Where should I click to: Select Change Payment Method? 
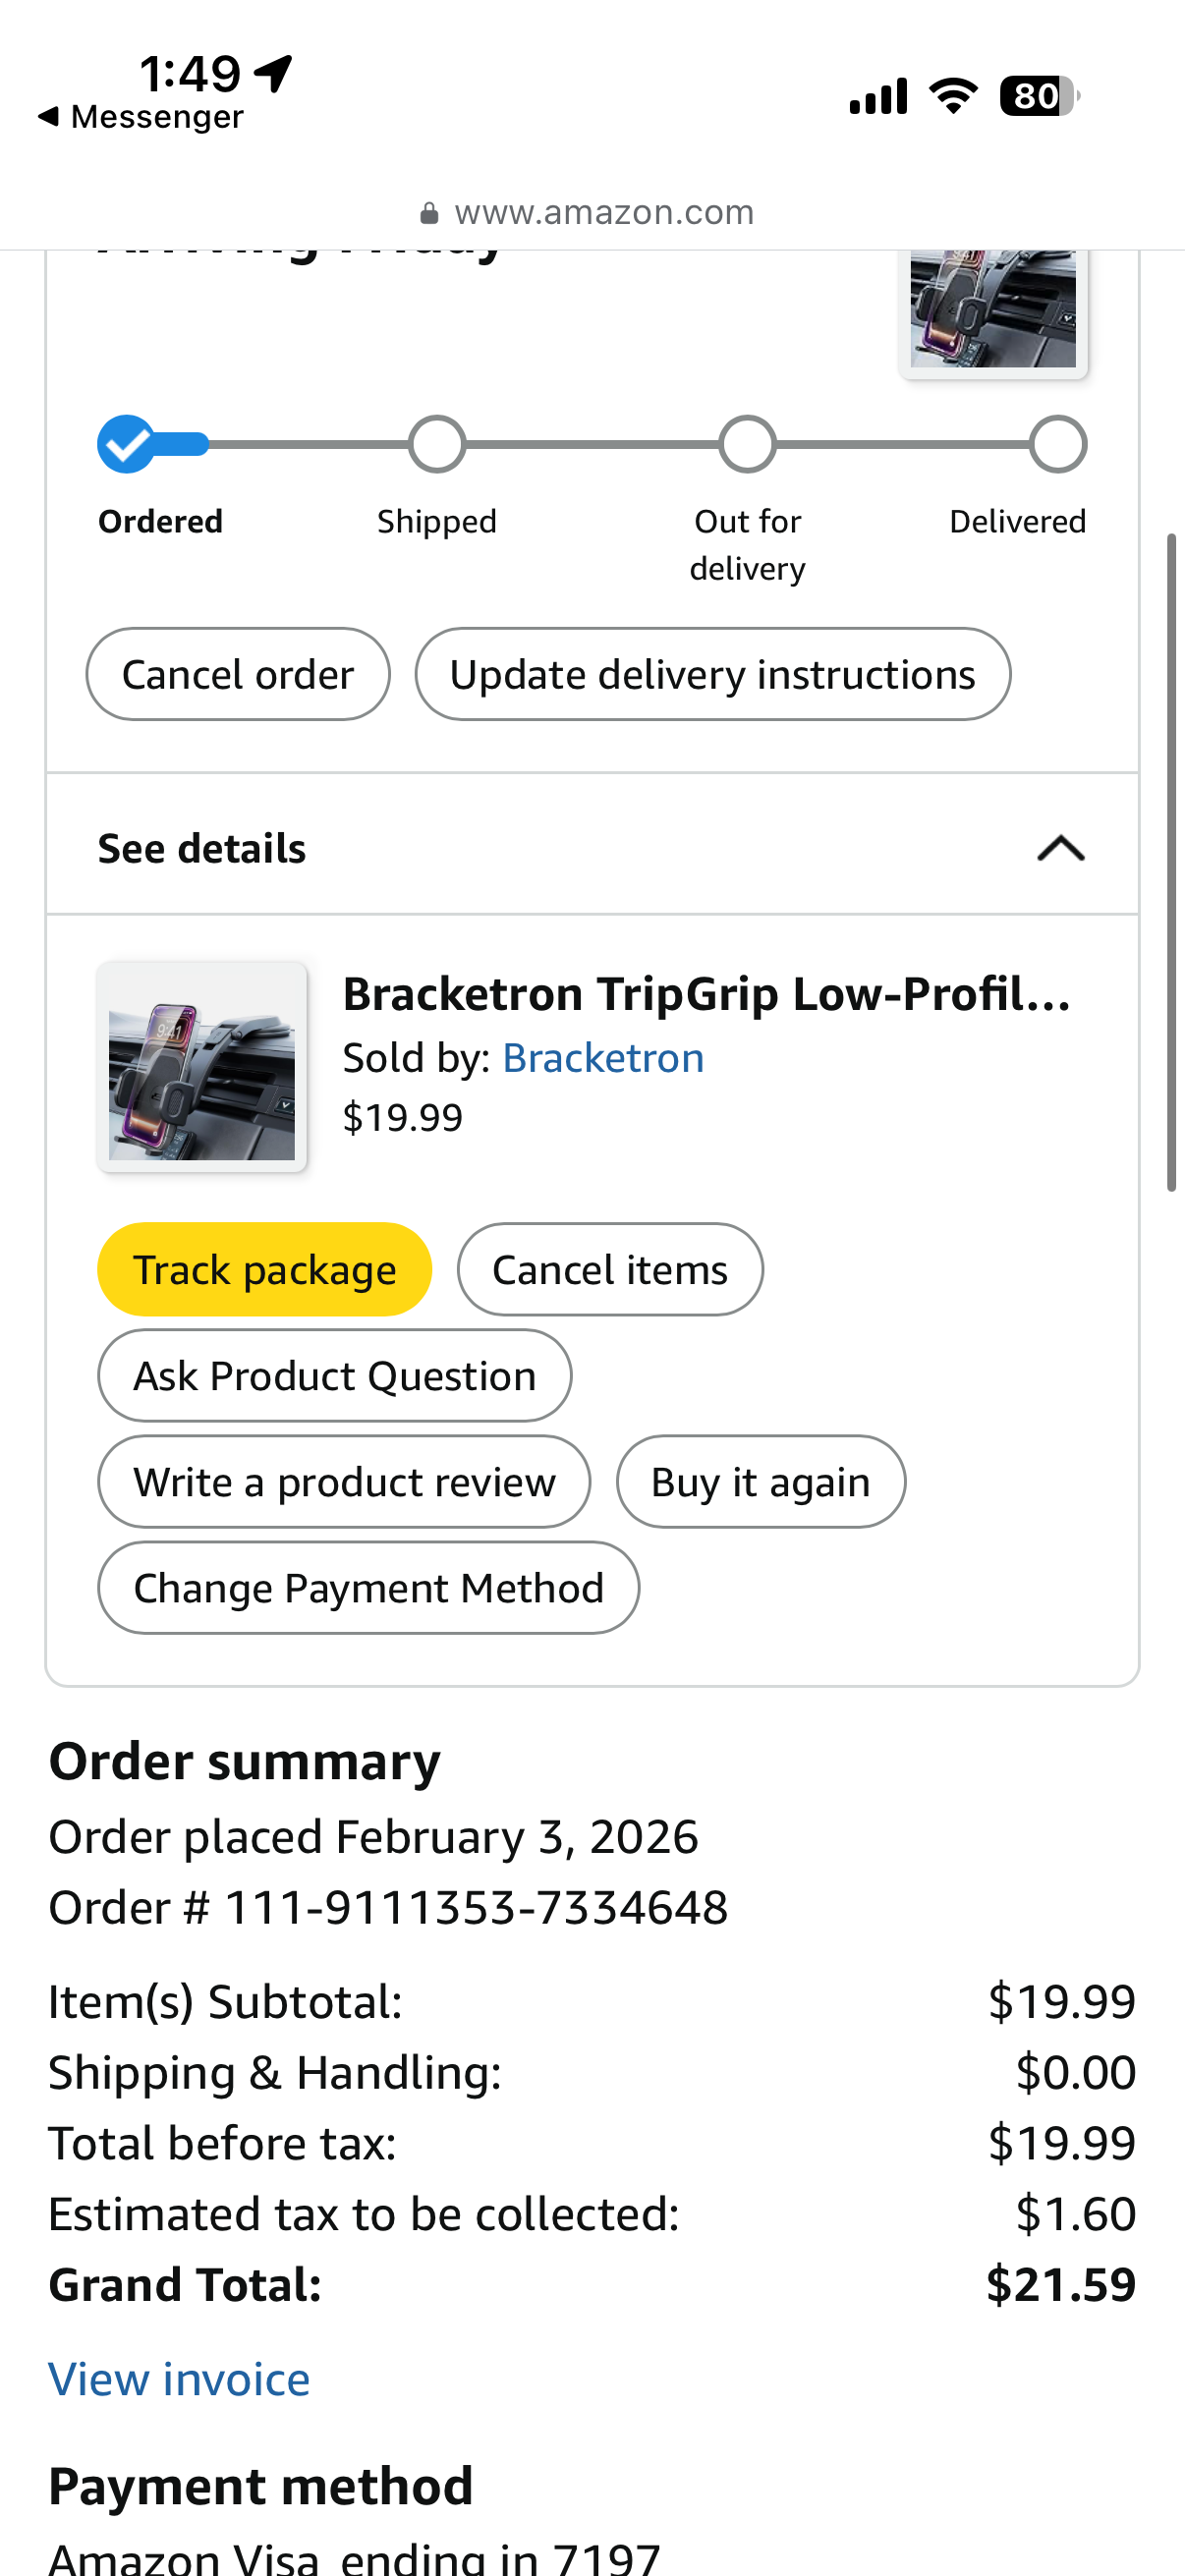tap(368, 1588)
